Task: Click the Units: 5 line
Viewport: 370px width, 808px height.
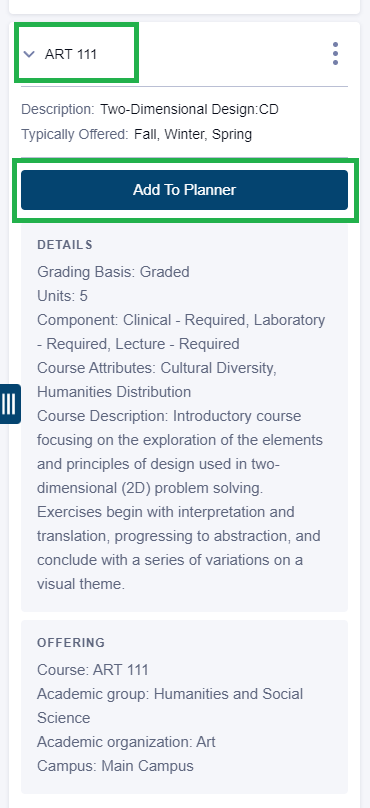Action: (x=62, y=296)
